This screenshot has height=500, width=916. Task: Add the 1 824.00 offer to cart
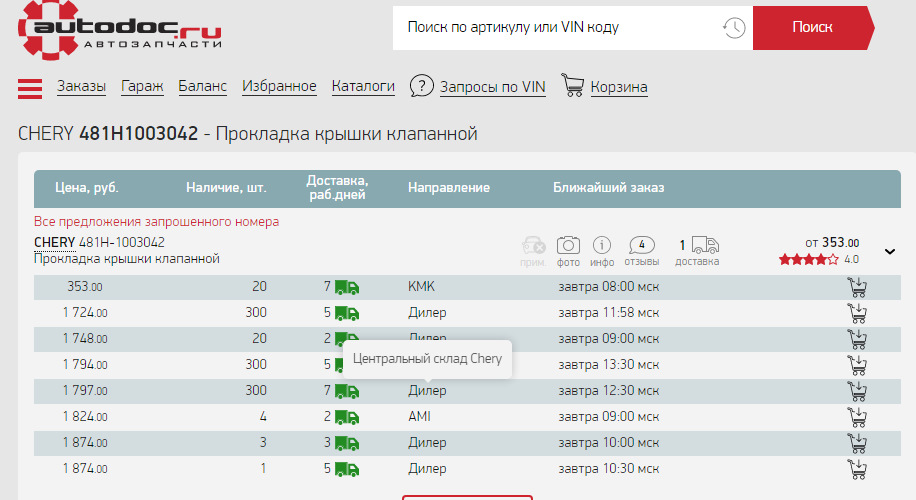[x=857, y=417]
